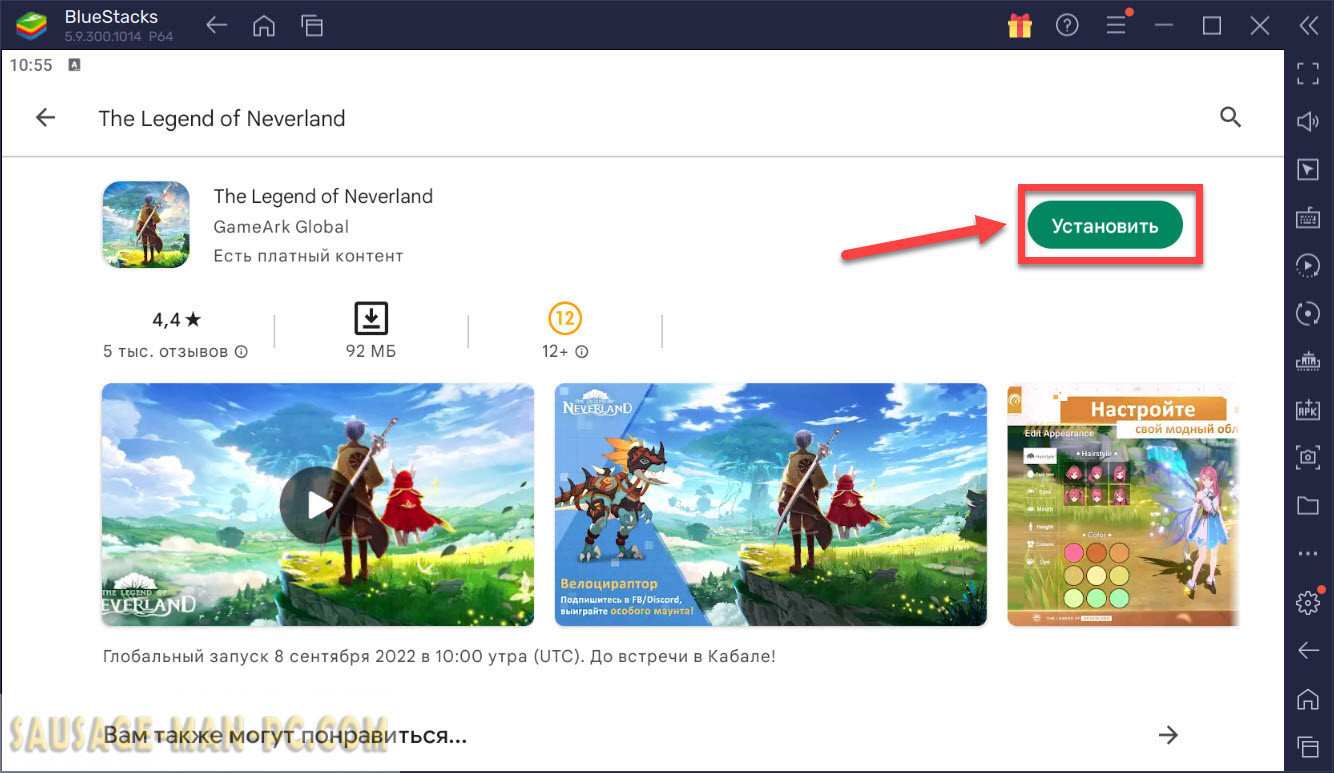Go back from the Play Store app page
Screen dimensions: 1334x773
(x=46, y=118)
